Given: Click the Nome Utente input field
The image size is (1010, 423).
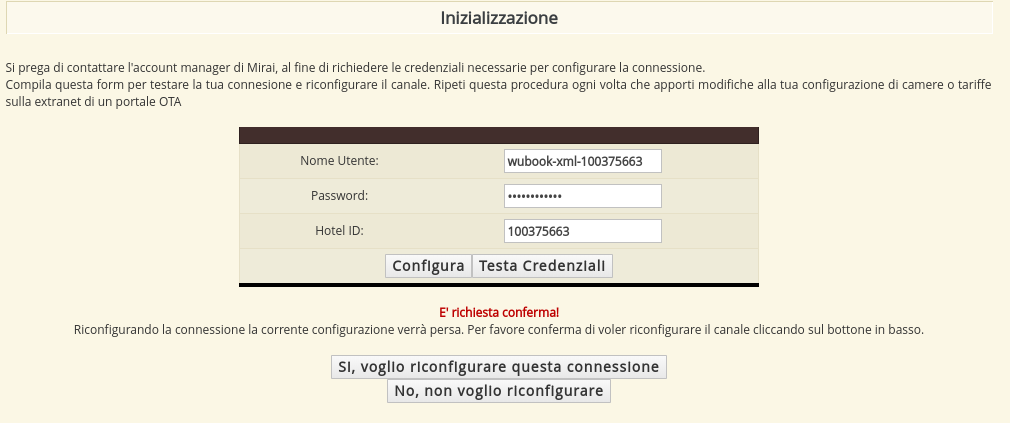Looking at the screenshot, I should pos(583,161).
